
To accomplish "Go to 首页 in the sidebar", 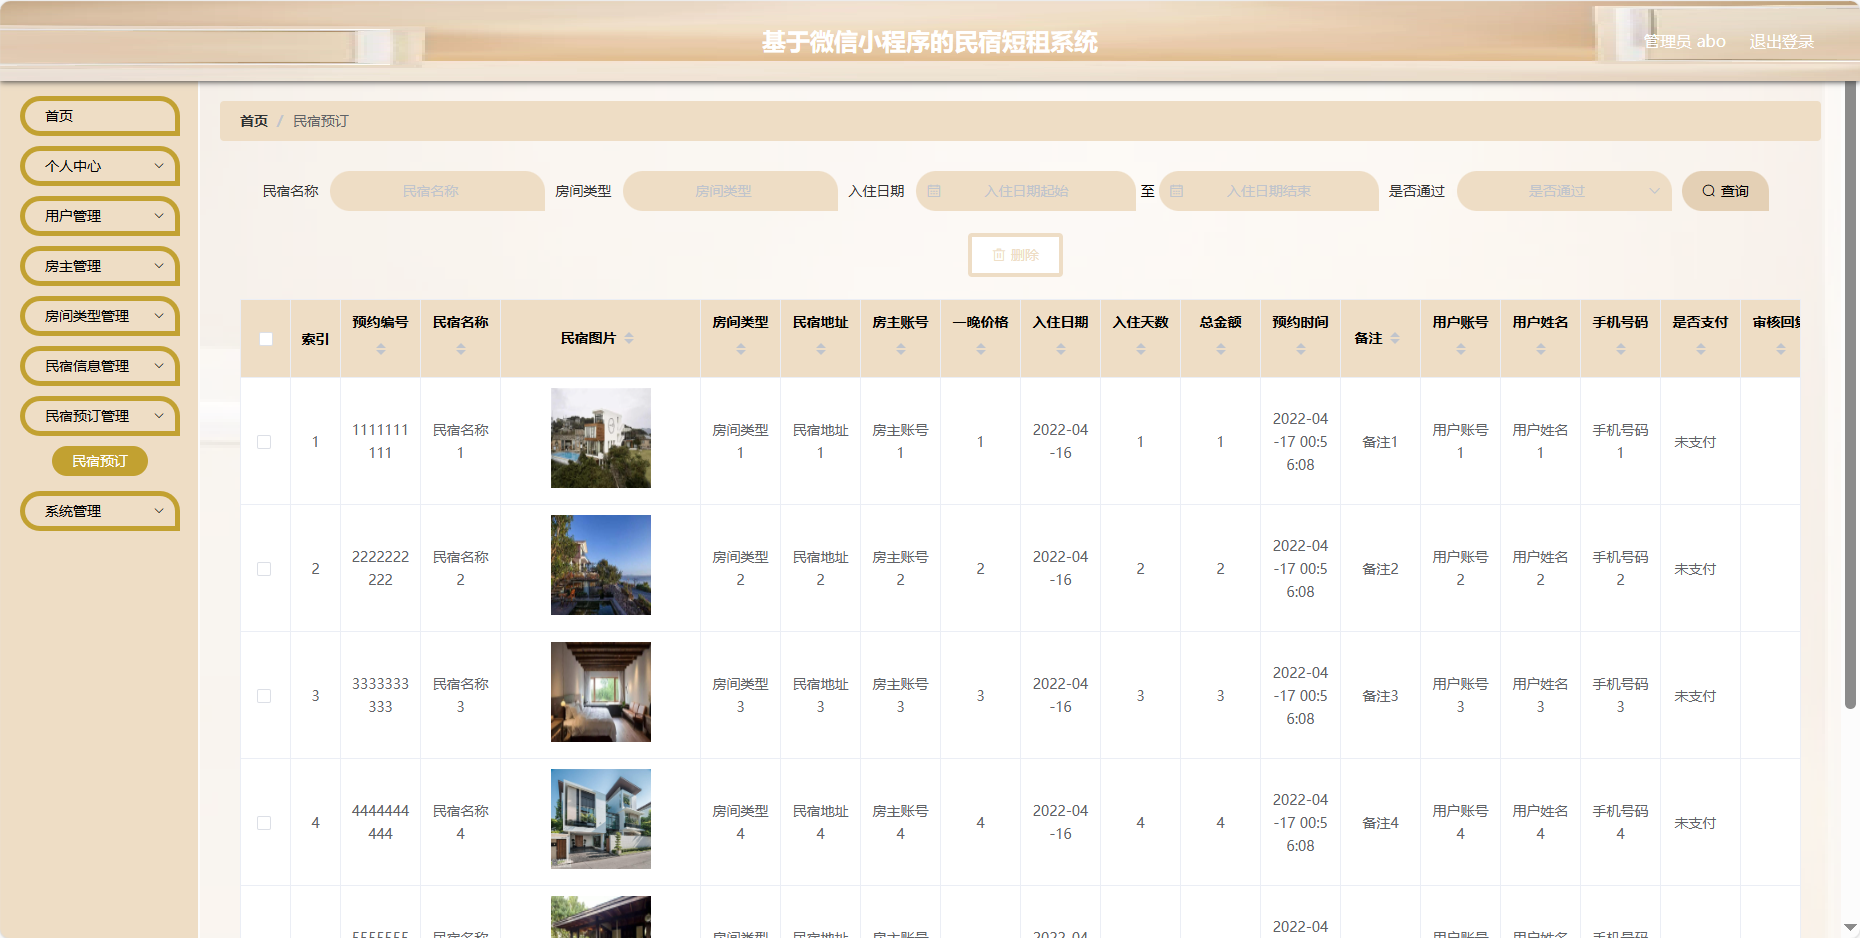I will [100, 116].
